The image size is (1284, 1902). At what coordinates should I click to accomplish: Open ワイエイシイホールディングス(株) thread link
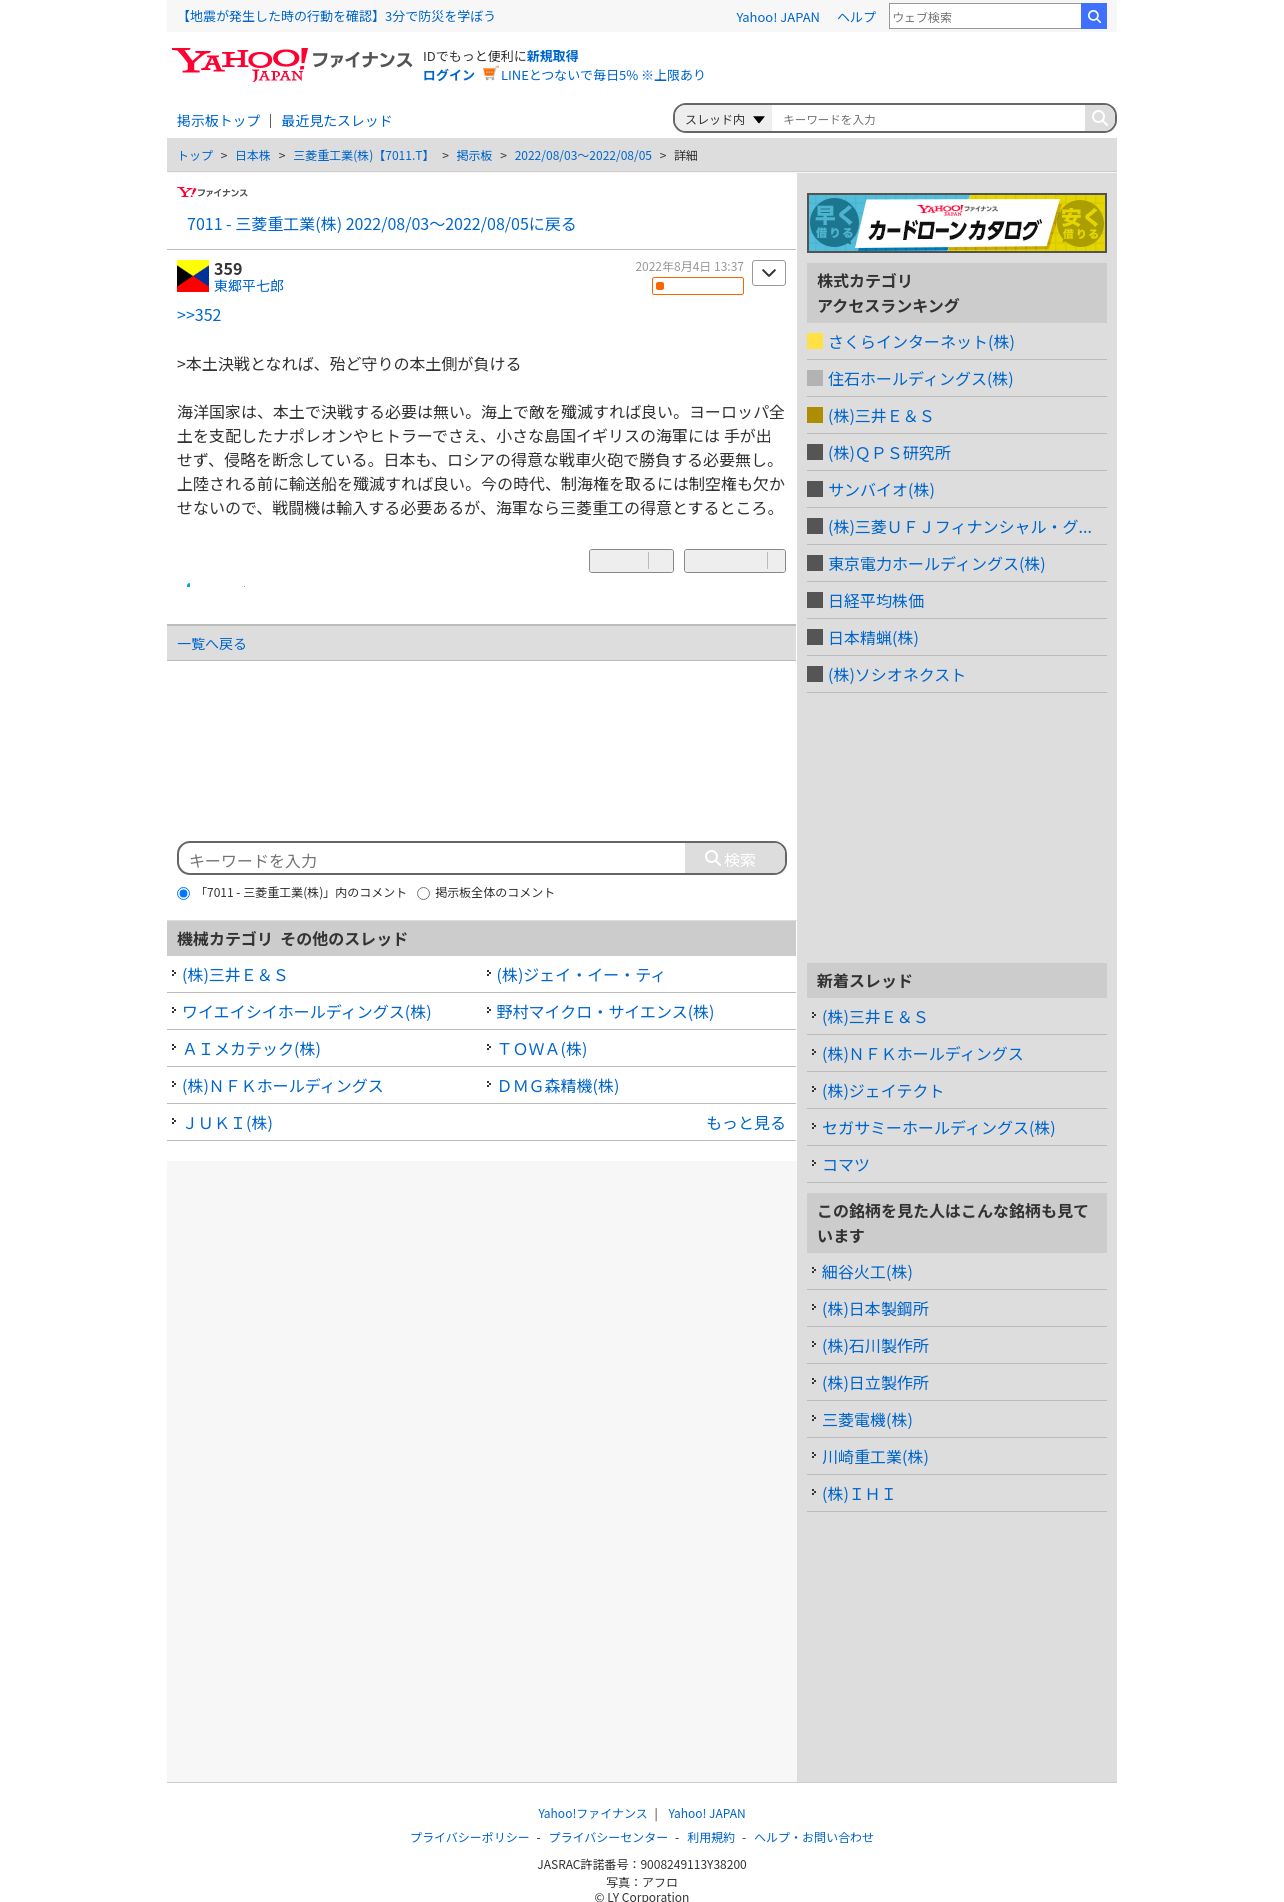(306, 1012)
